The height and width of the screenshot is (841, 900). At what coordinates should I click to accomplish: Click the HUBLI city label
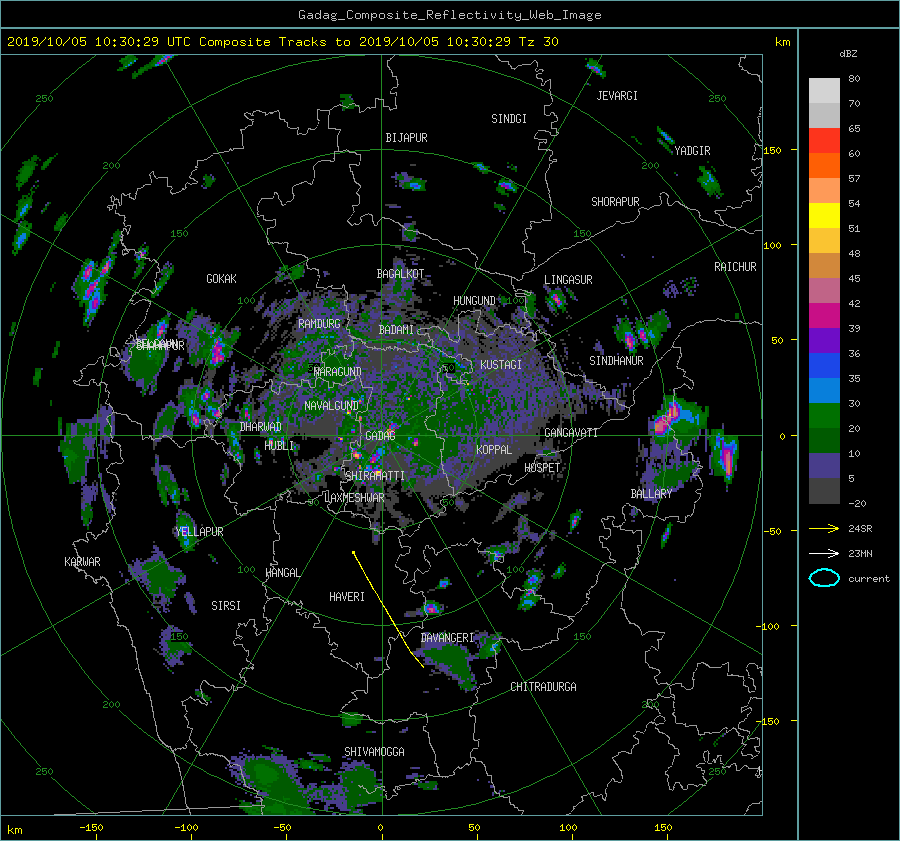click(x=279, y=445)
